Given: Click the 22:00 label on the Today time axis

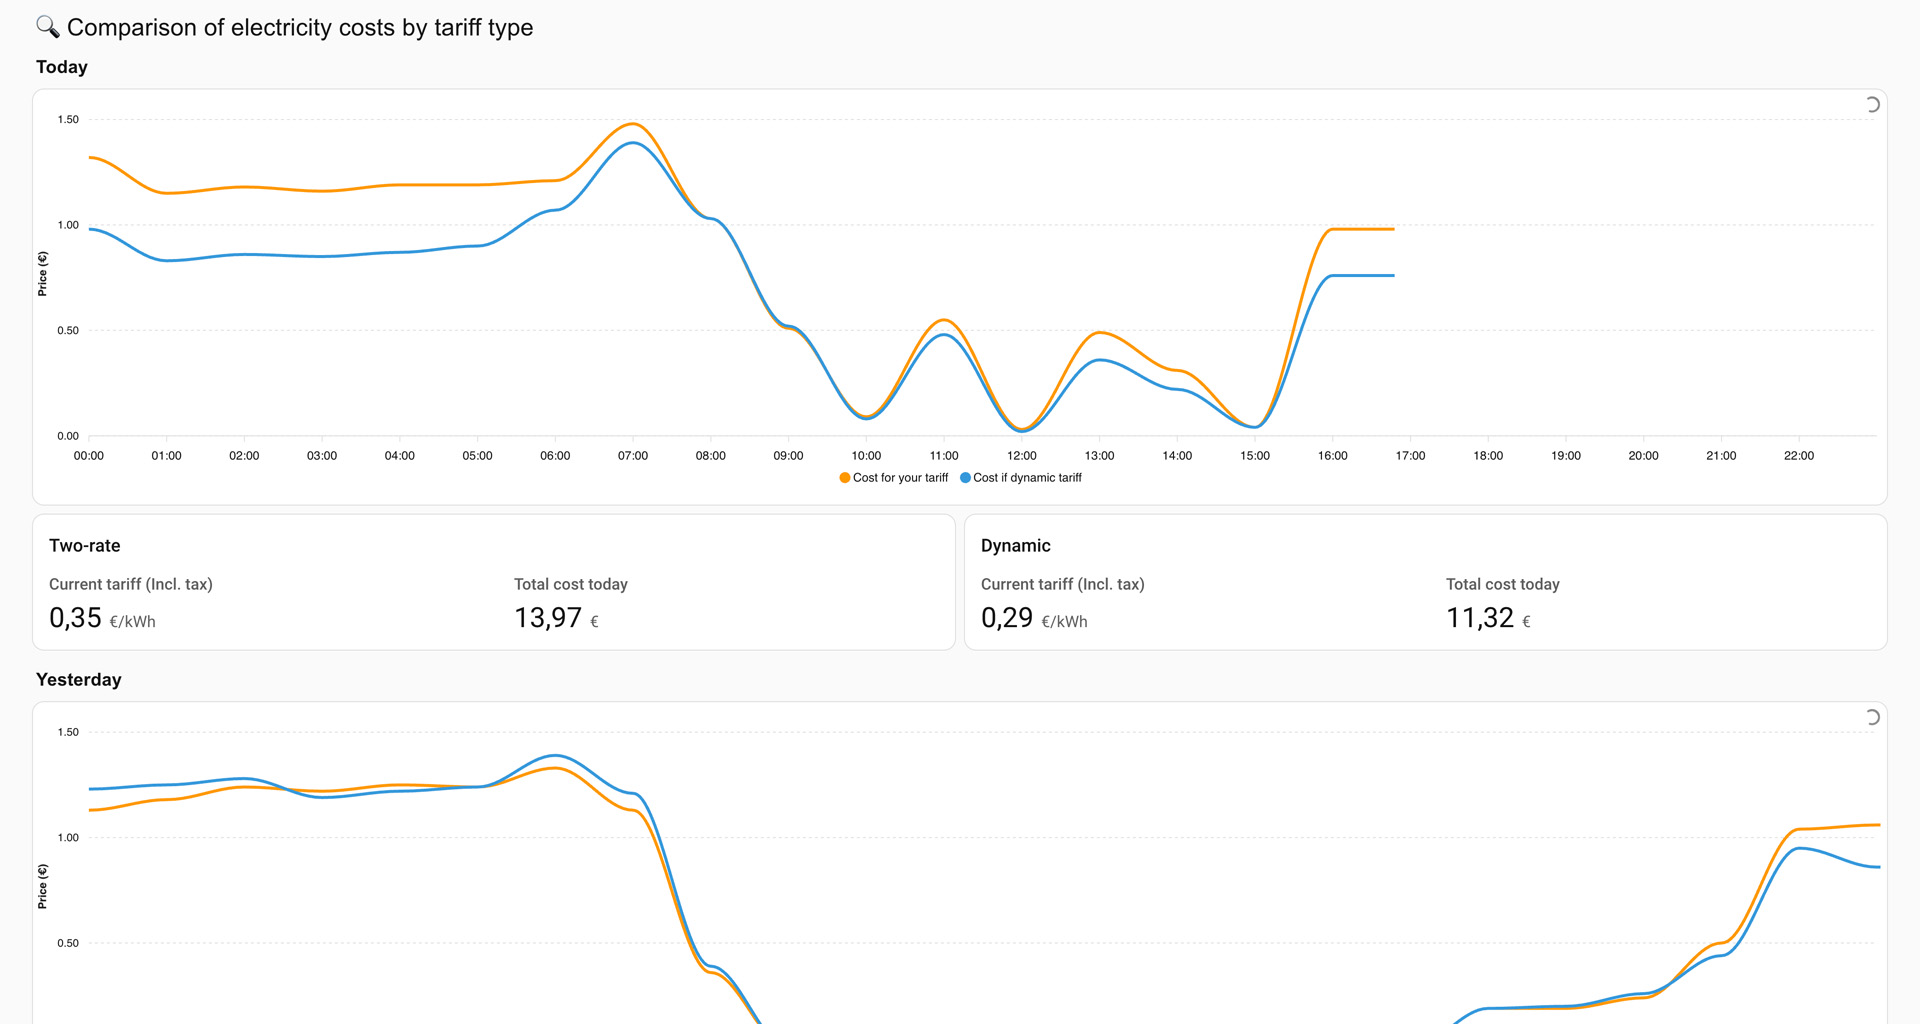Looking at the screenshot, I should coord(1798,456).
